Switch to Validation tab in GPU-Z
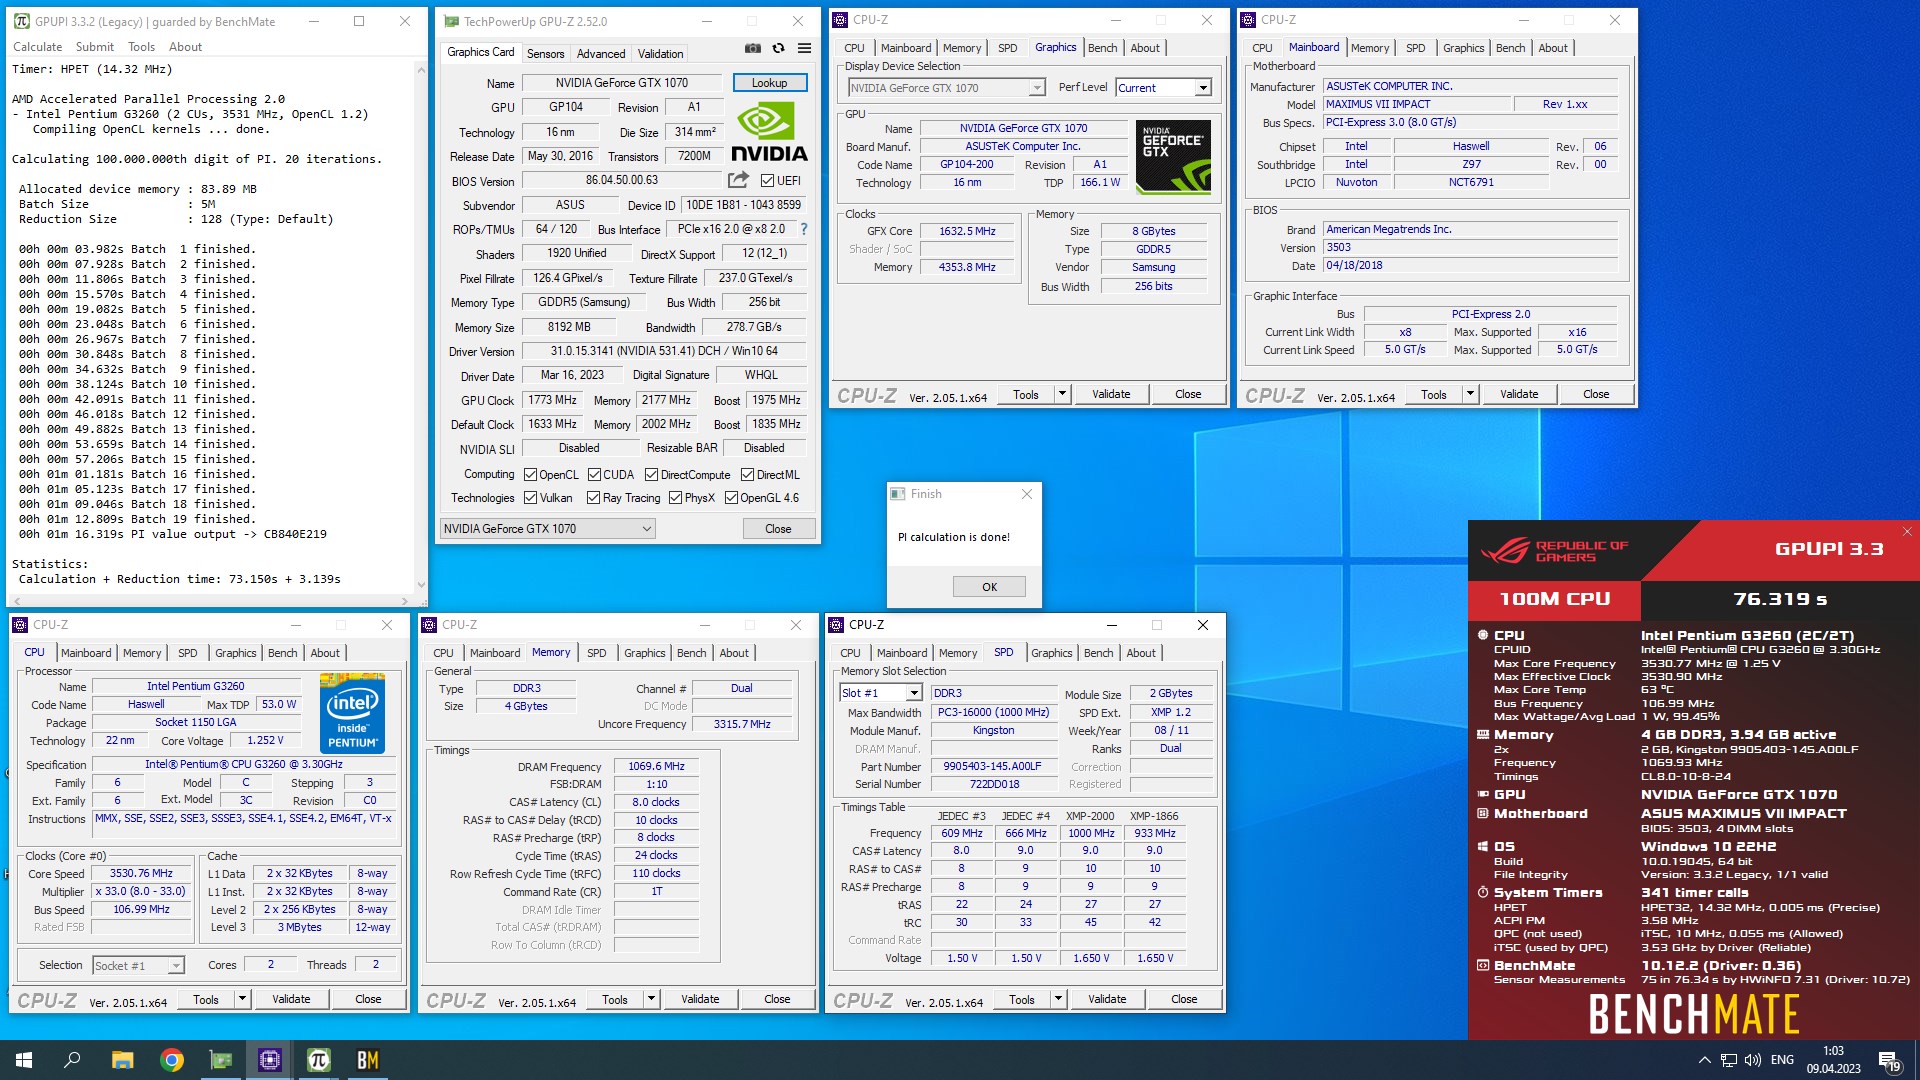Screen dimensions: 1920x1080 pyautogui.click(x=660, y=54)
